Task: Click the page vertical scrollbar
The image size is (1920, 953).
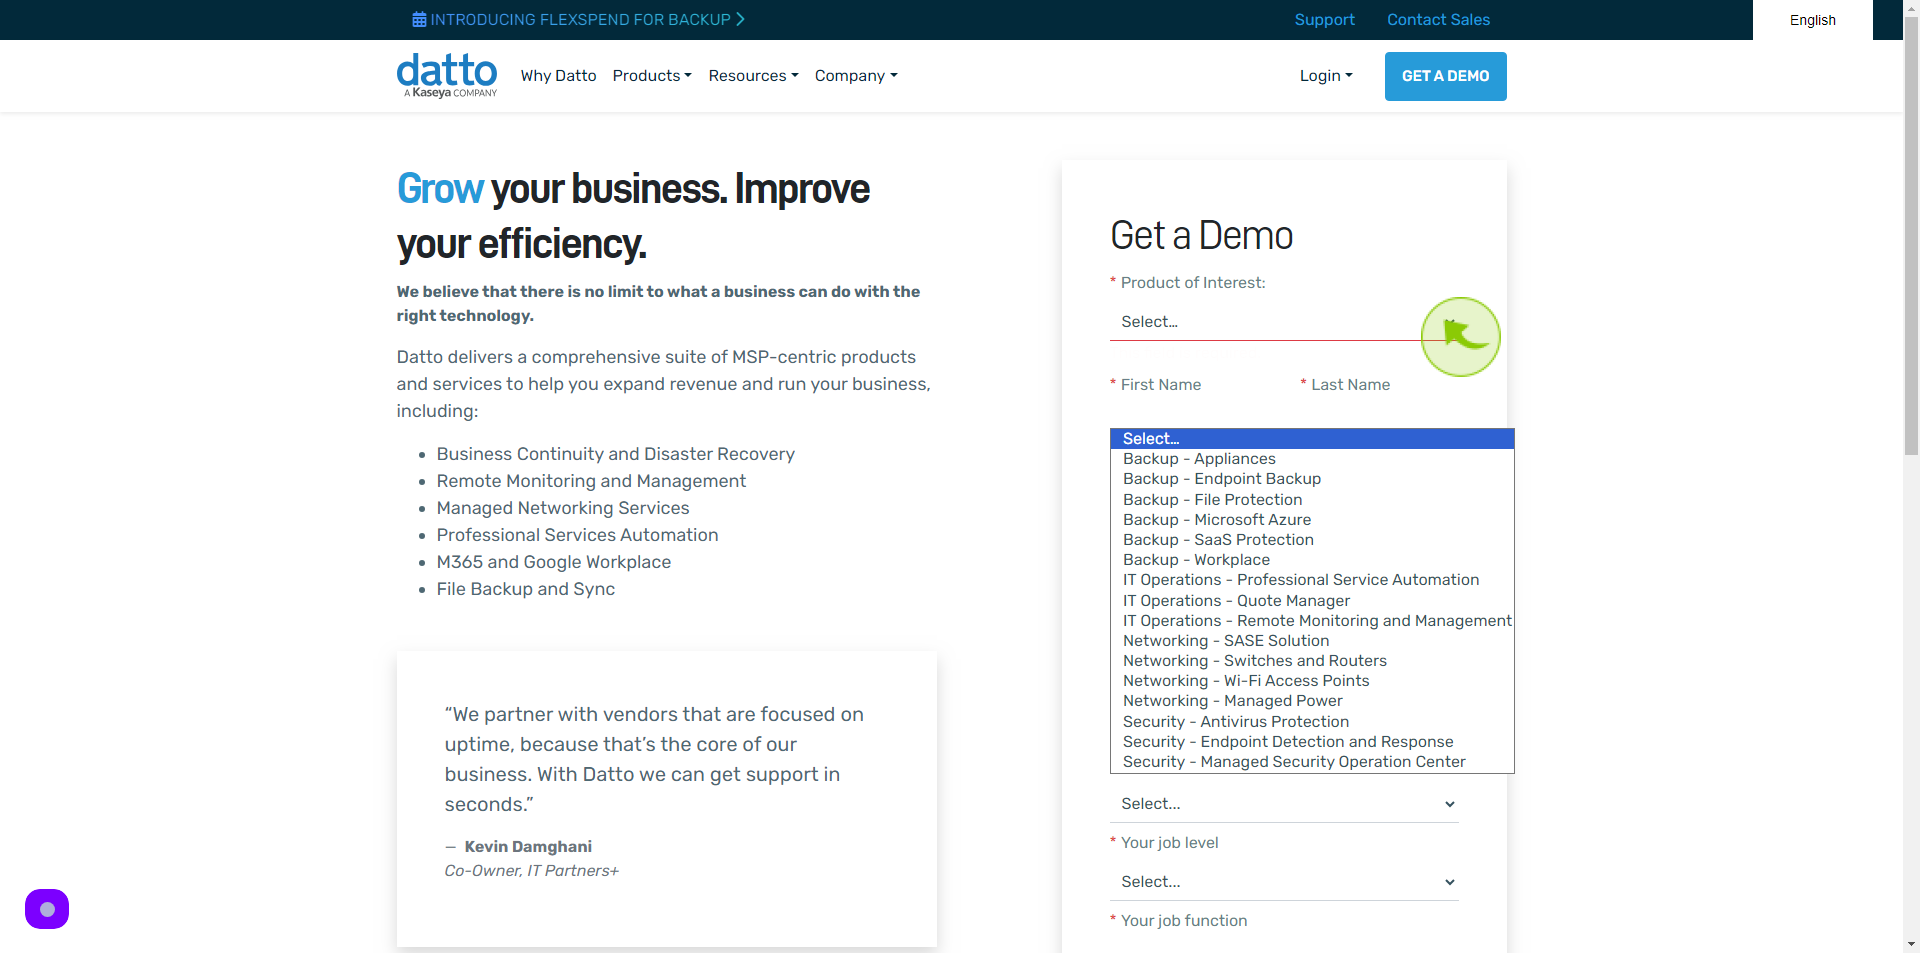Action: [x=1911, y=236]
